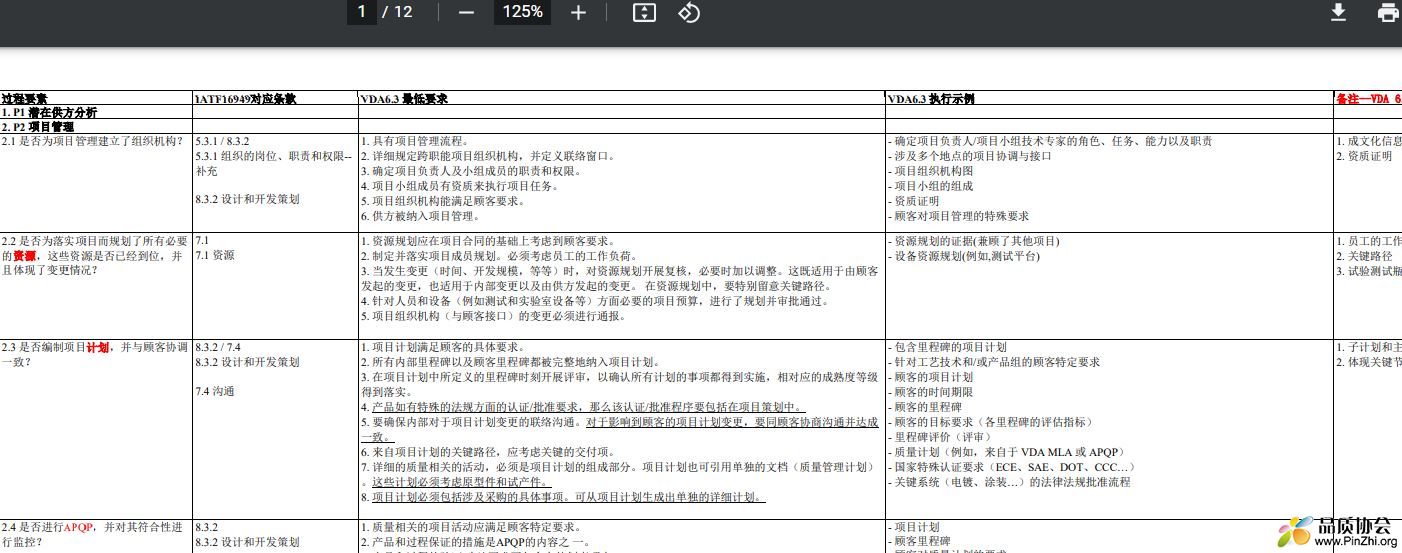Screen dimensions: 1402x553
Task: Click the zoom in plus button
Action: coord(578,12)
